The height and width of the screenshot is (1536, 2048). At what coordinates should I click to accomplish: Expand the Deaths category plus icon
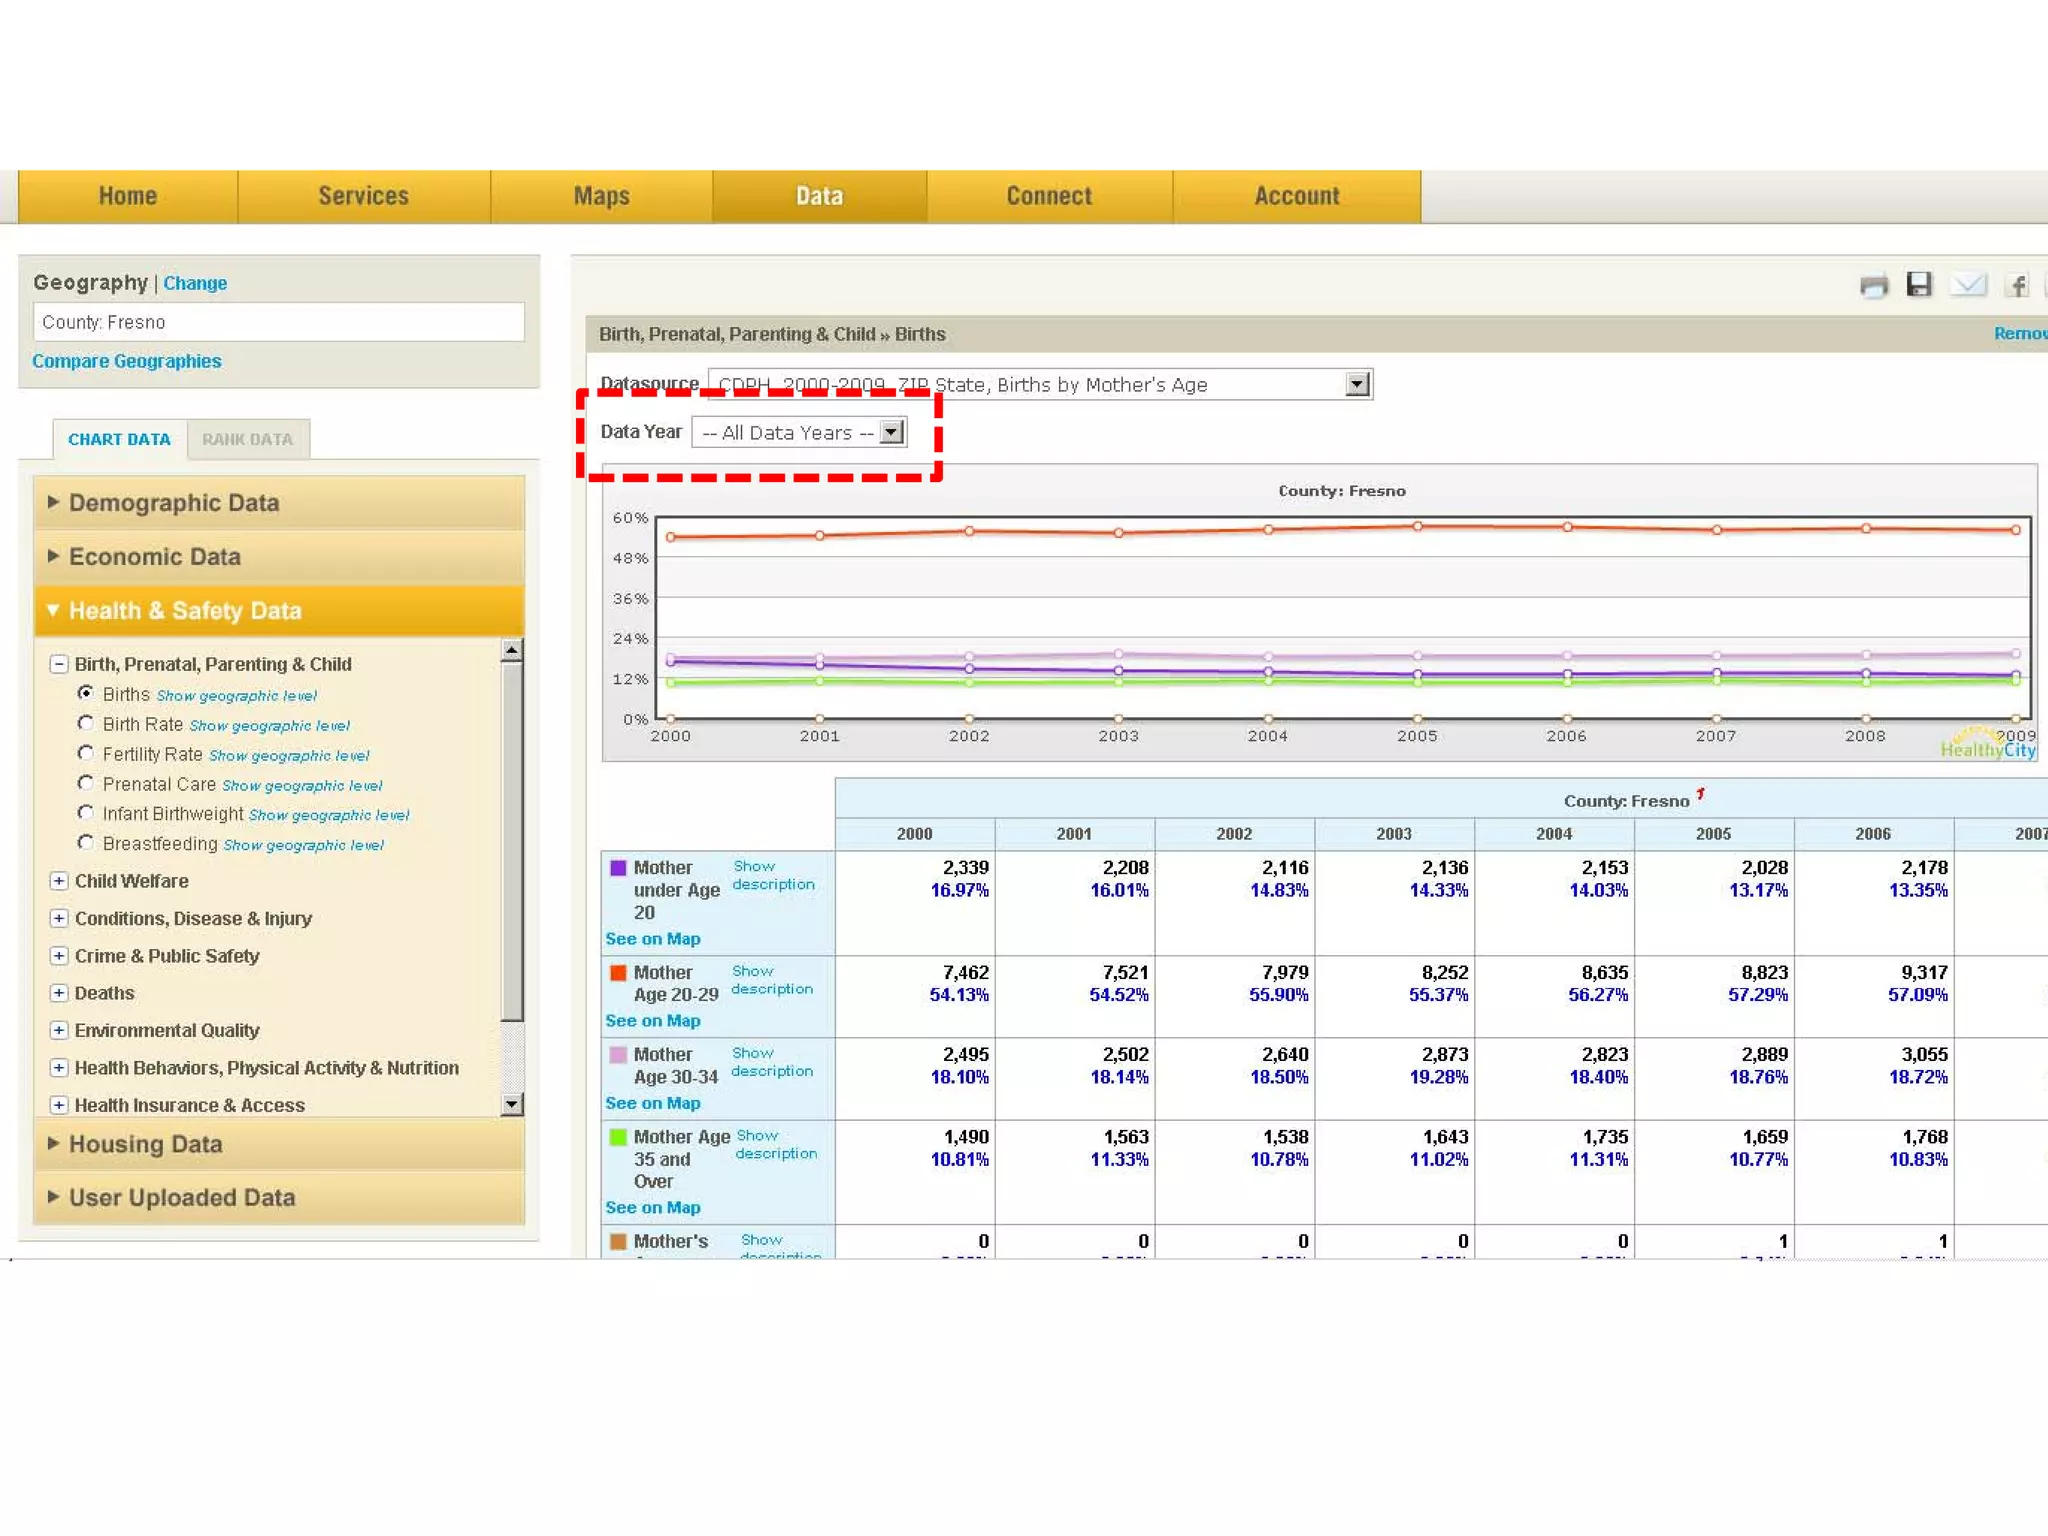(x=59, y=993)
